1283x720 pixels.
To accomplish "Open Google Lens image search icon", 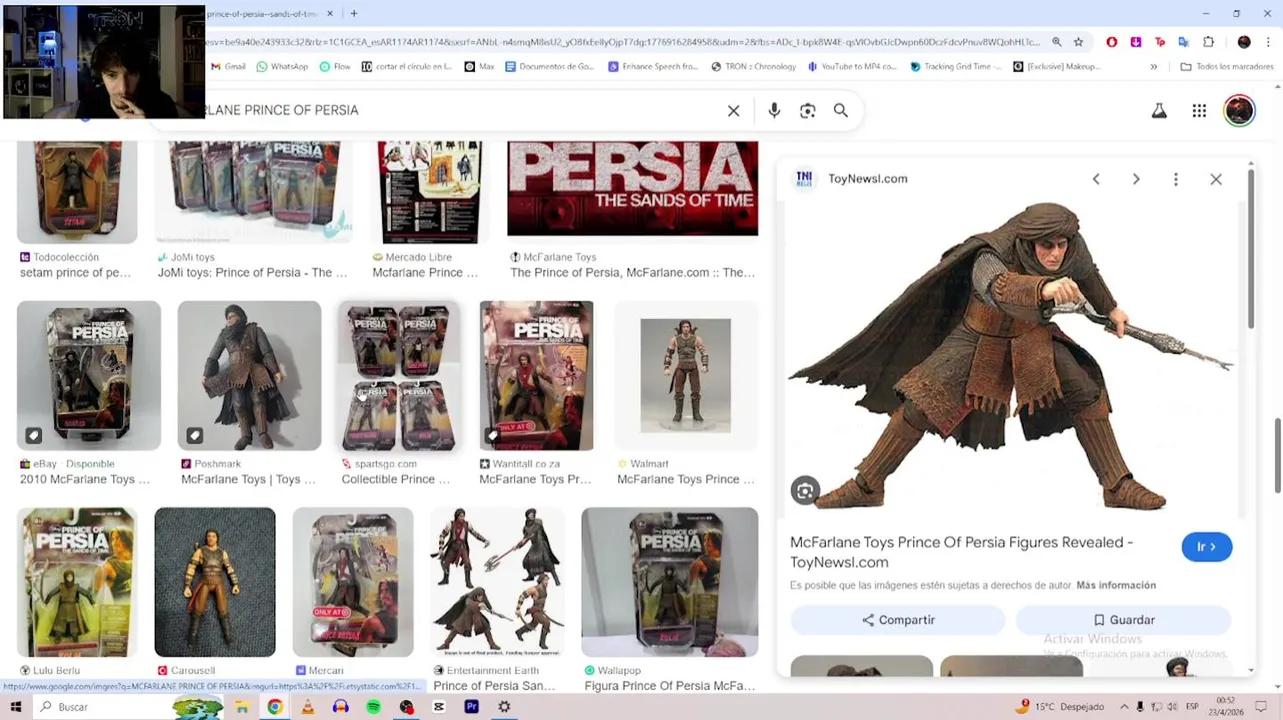I will coord(808,111).
